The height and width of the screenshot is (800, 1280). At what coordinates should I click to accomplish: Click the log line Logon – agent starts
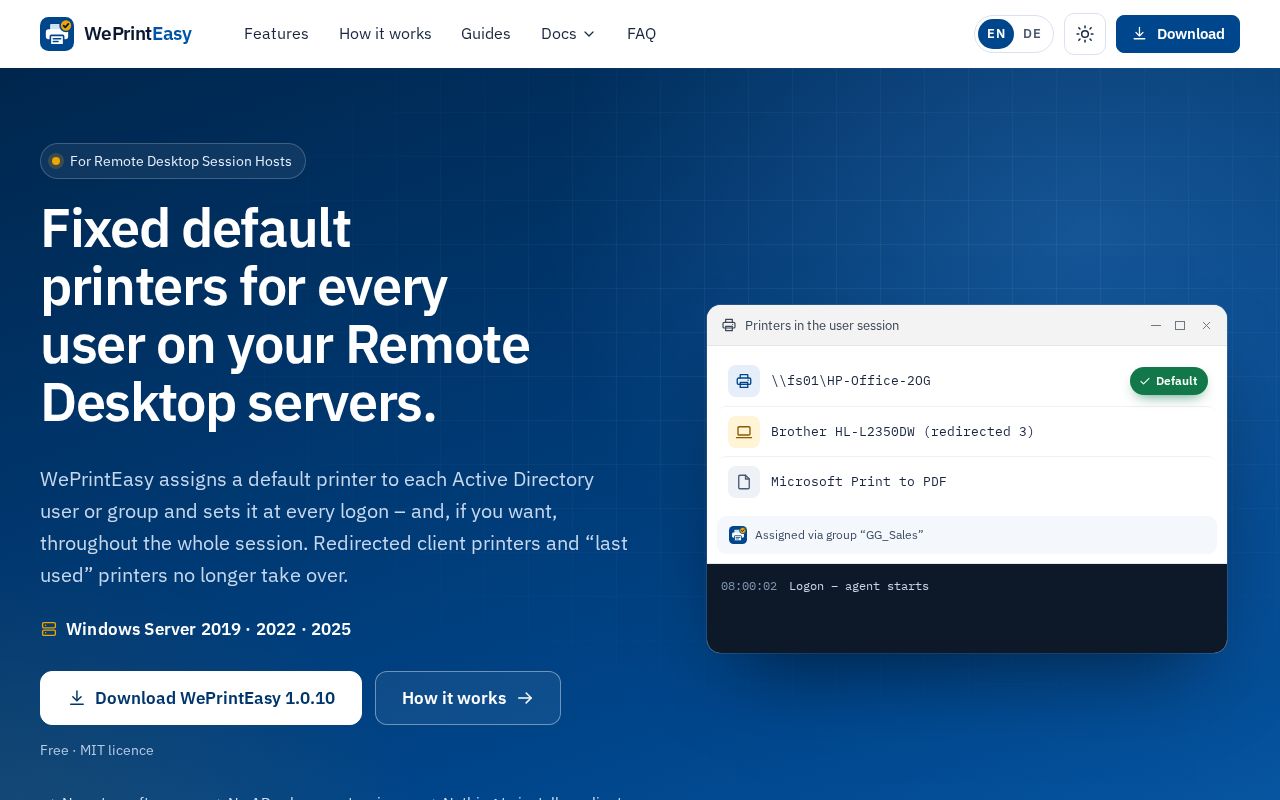pos(859,586)
